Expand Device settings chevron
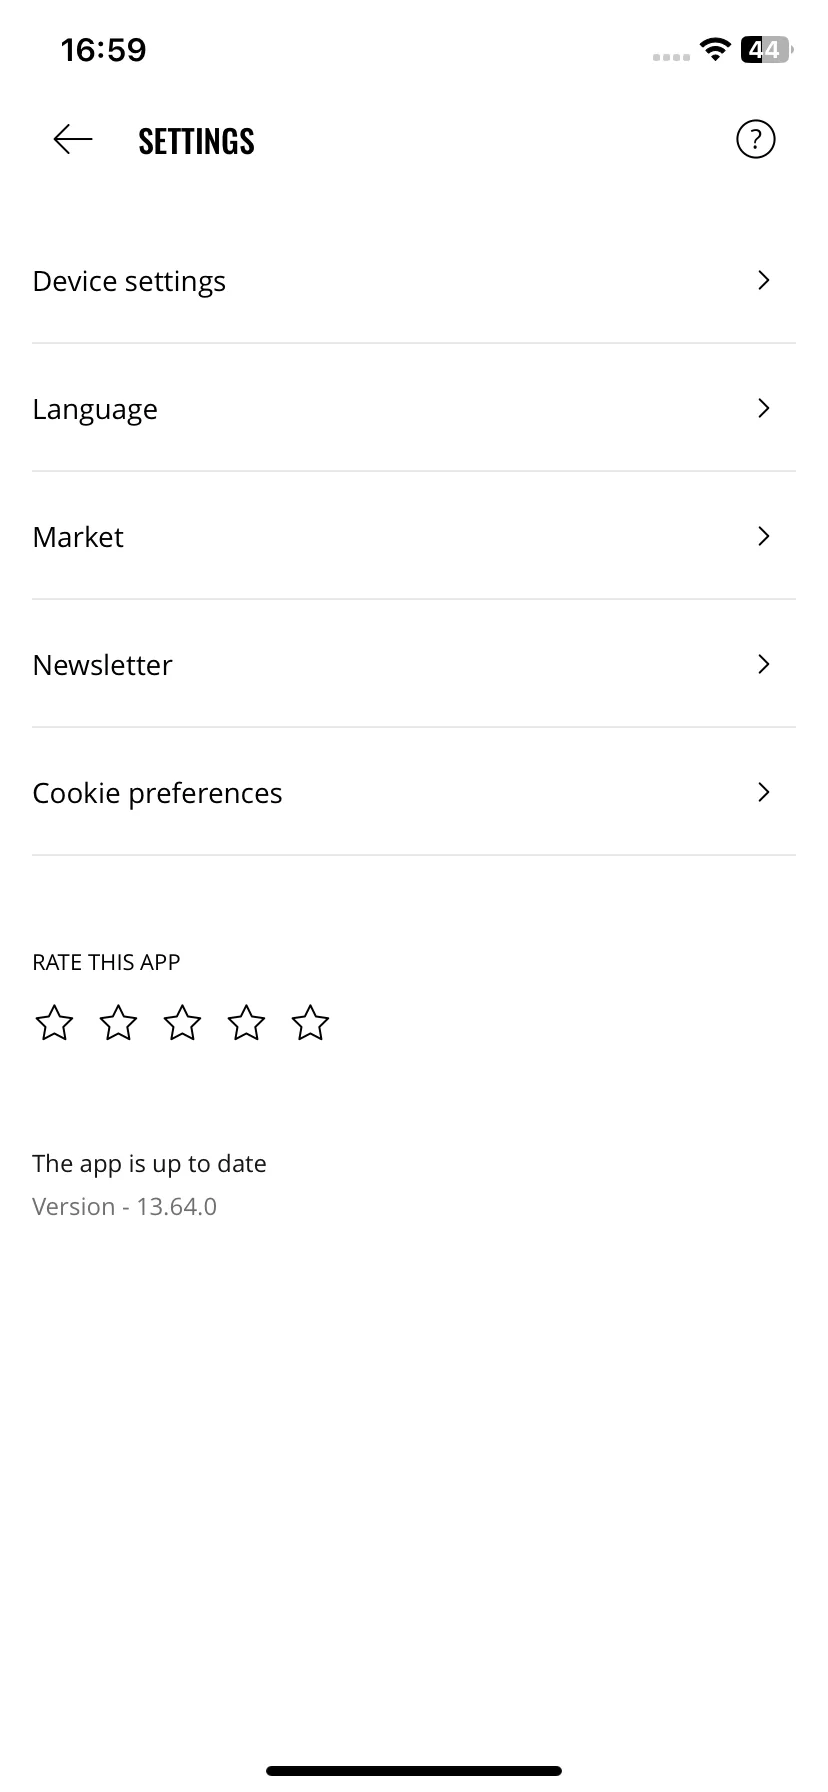828x1792 pixels. [x=764, y=280]
